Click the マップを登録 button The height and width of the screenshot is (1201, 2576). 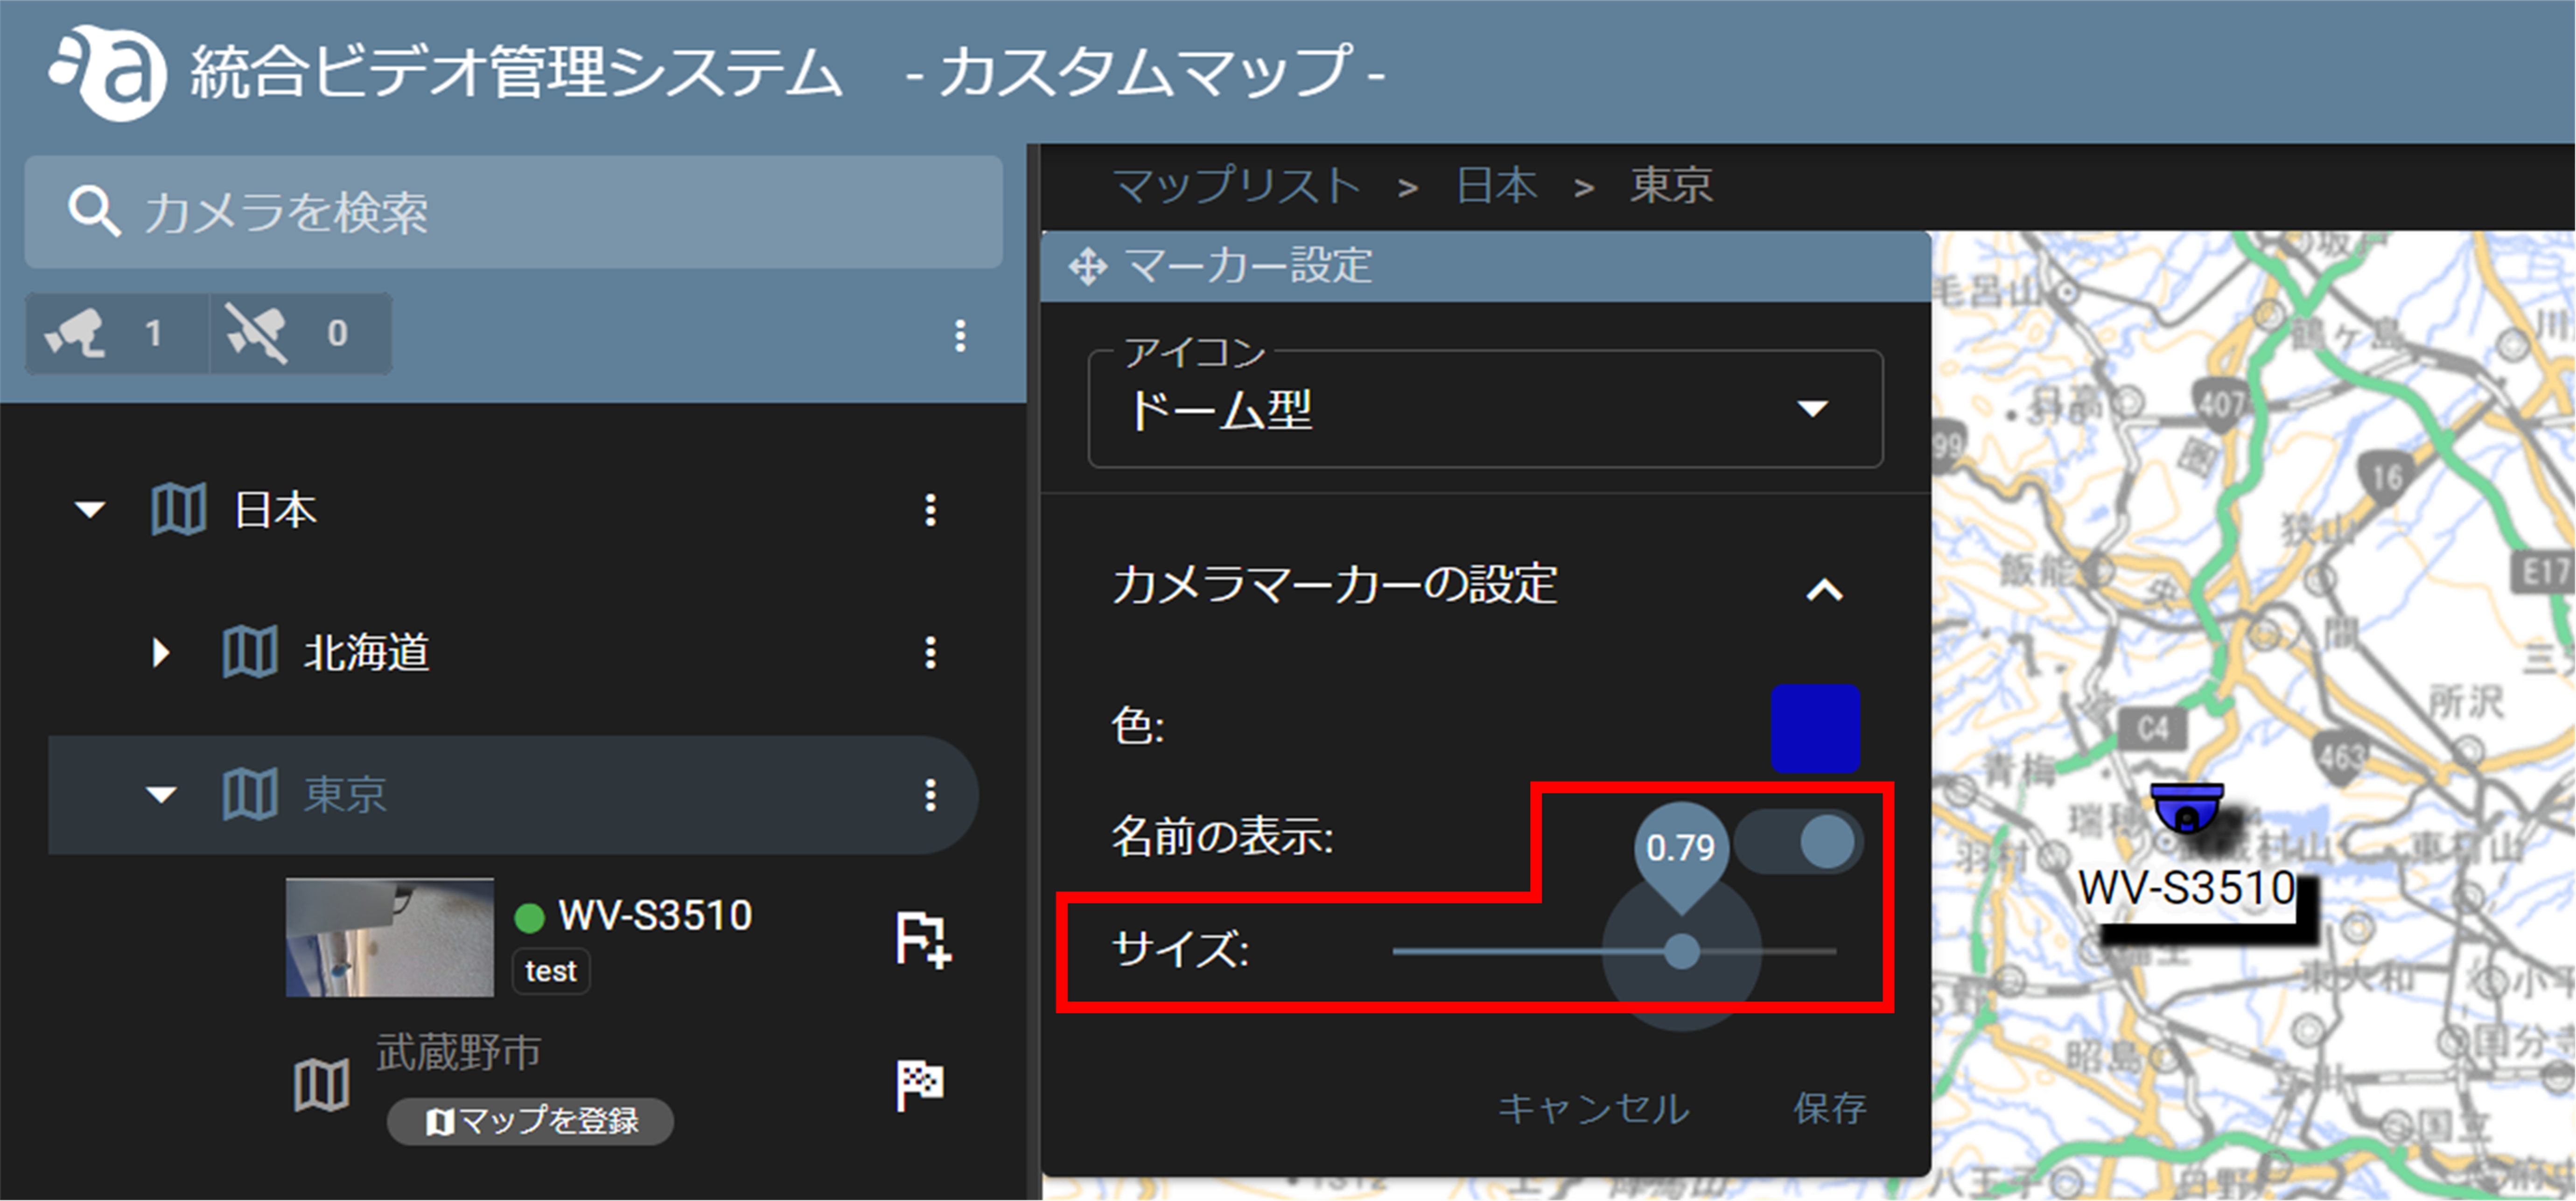coord(530,1121)
